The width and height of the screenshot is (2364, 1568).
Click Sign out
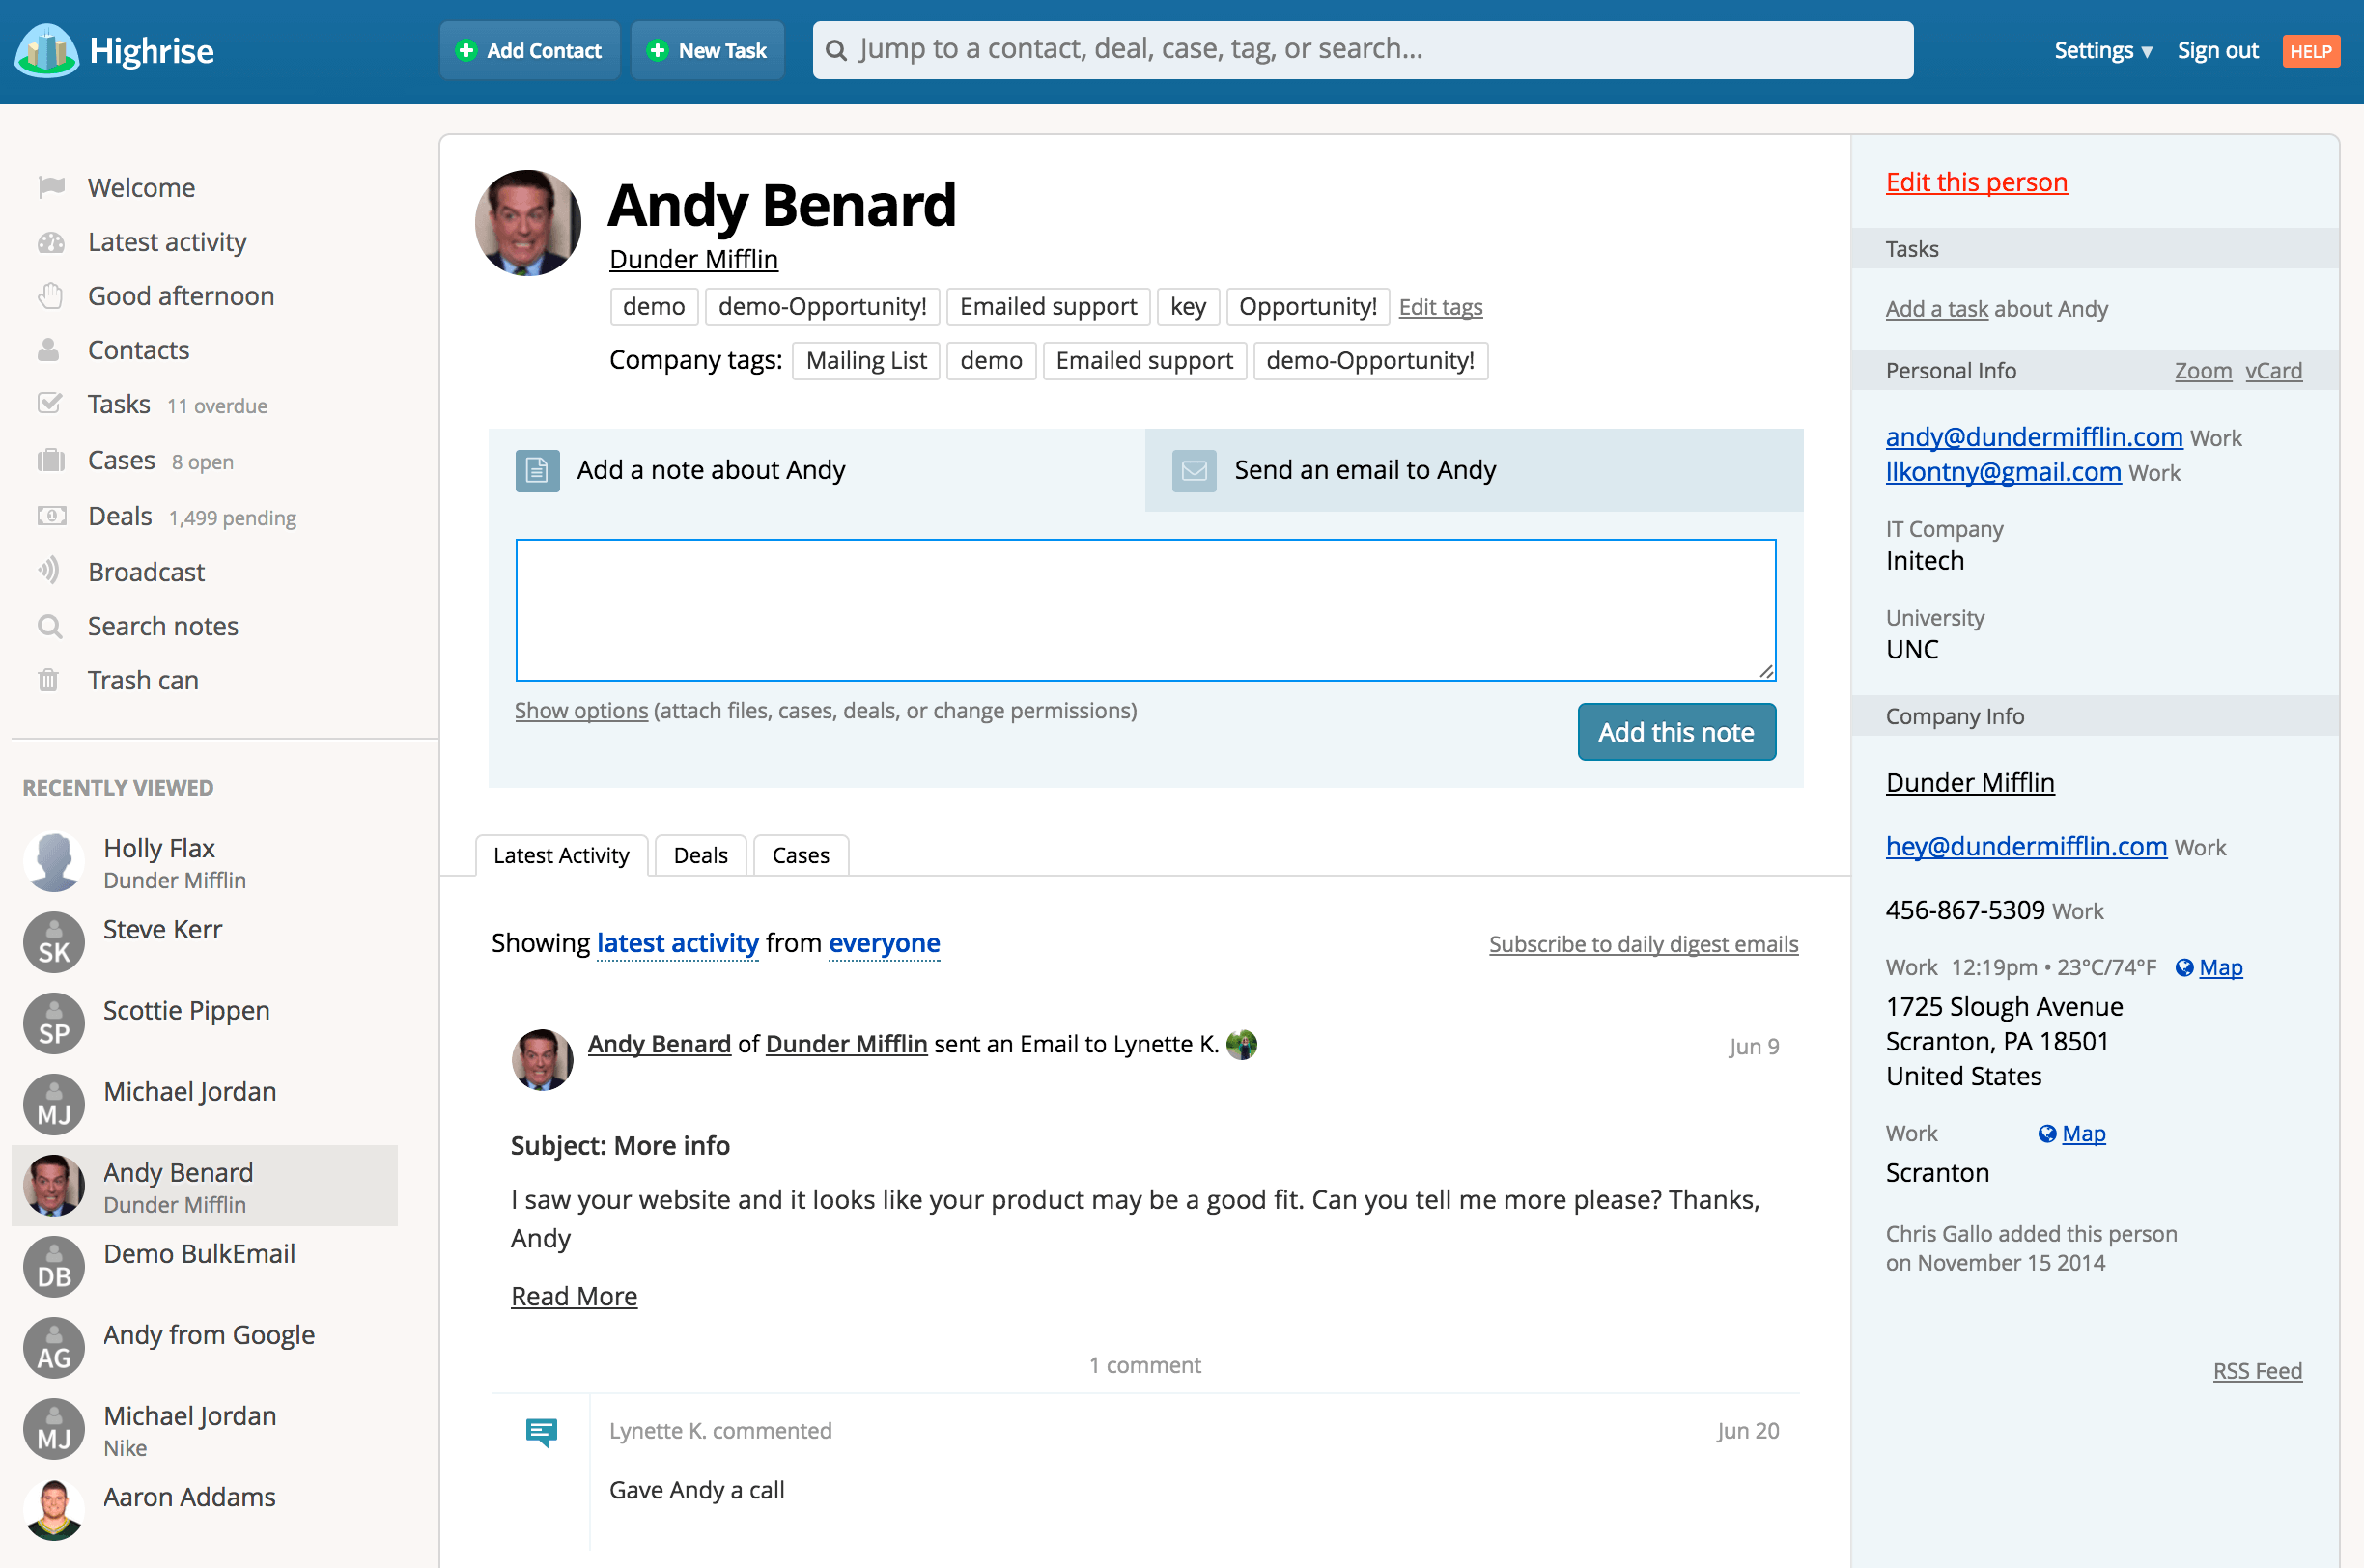pyautogui.click(x=2218, y=50)
